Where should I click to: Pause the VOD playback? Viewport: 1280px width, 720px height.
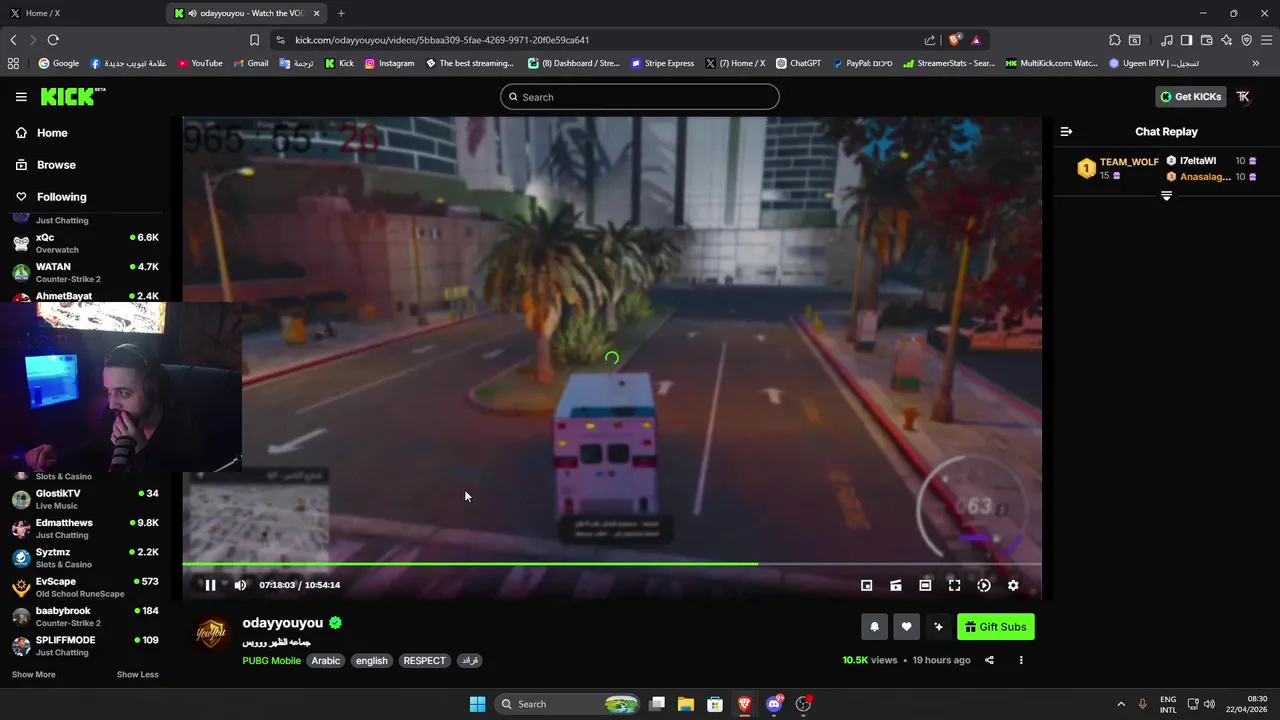click(x=210, y=585)
